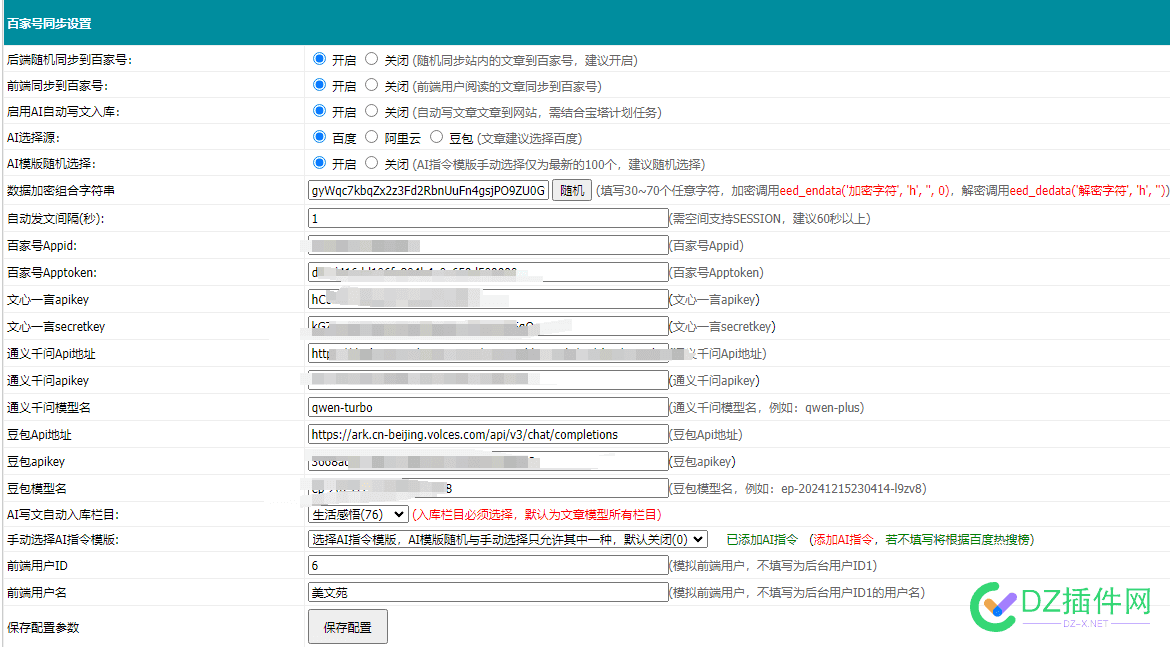Focus the 百家号Appid input field
The image size is (1170, 647).
(488, 245)
